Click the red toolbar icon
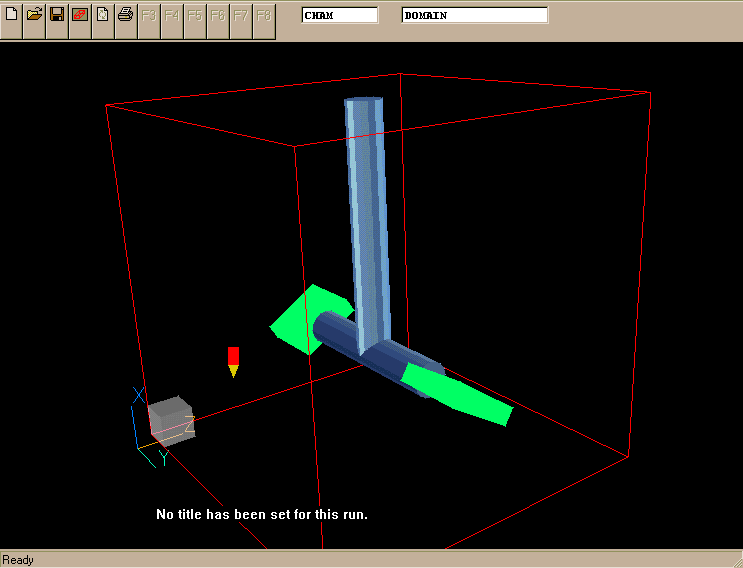743x568 pixels. 80,15
